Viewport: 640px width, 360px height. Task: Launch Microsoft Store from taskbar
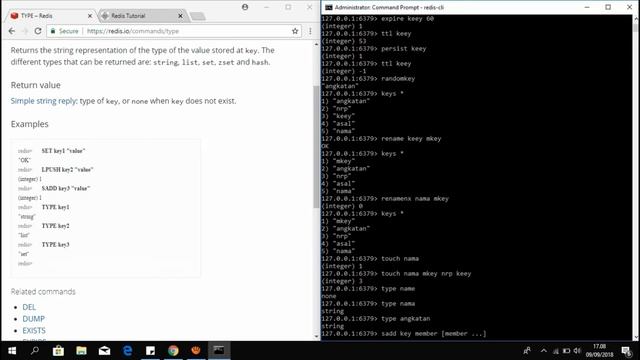point(58,350)
